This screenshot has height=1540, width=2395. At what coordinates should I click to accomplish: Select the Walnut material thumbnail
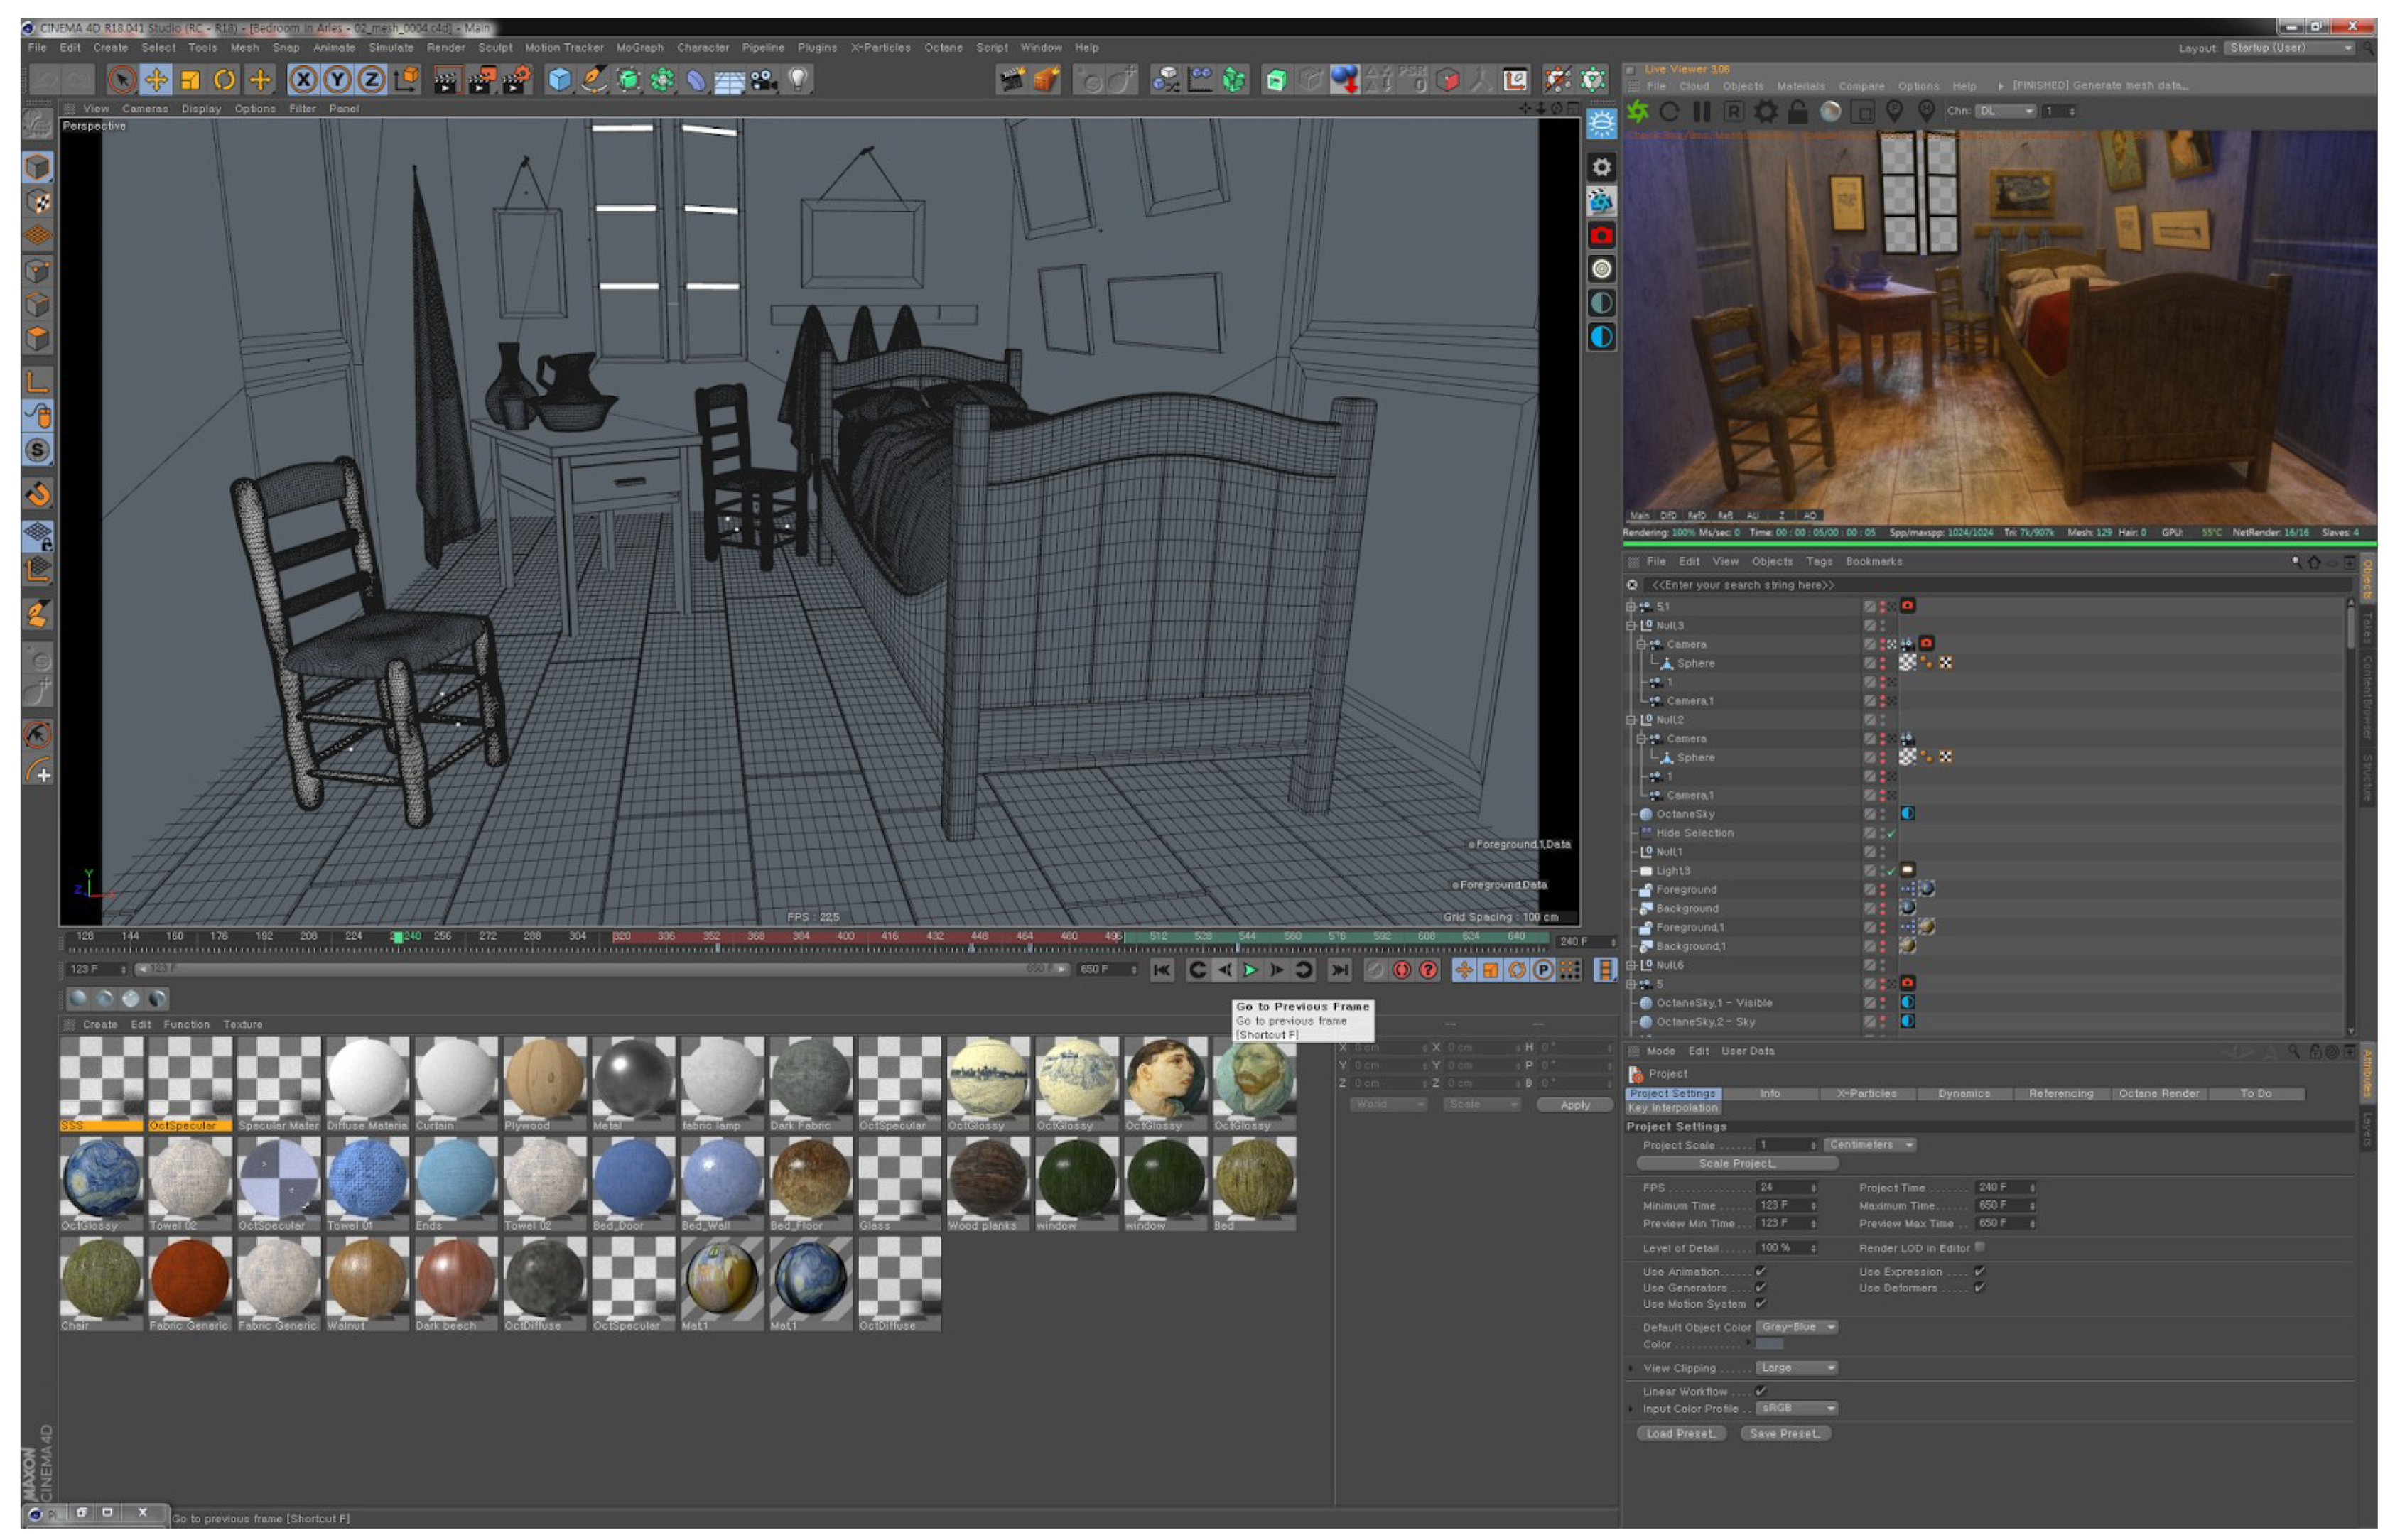[367, 1281]
